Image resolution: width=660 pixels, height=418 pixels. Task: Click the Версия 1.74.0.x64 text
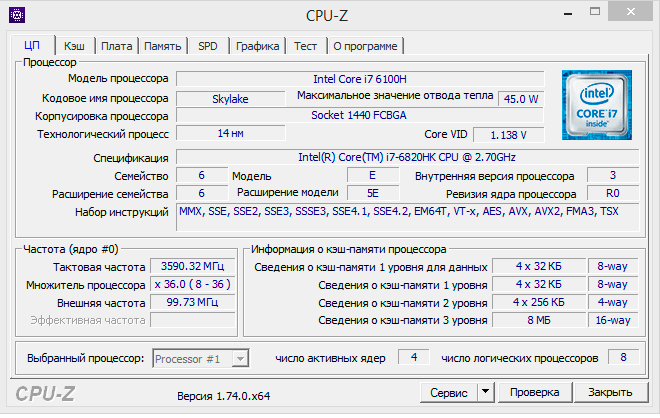click(224, 396)
